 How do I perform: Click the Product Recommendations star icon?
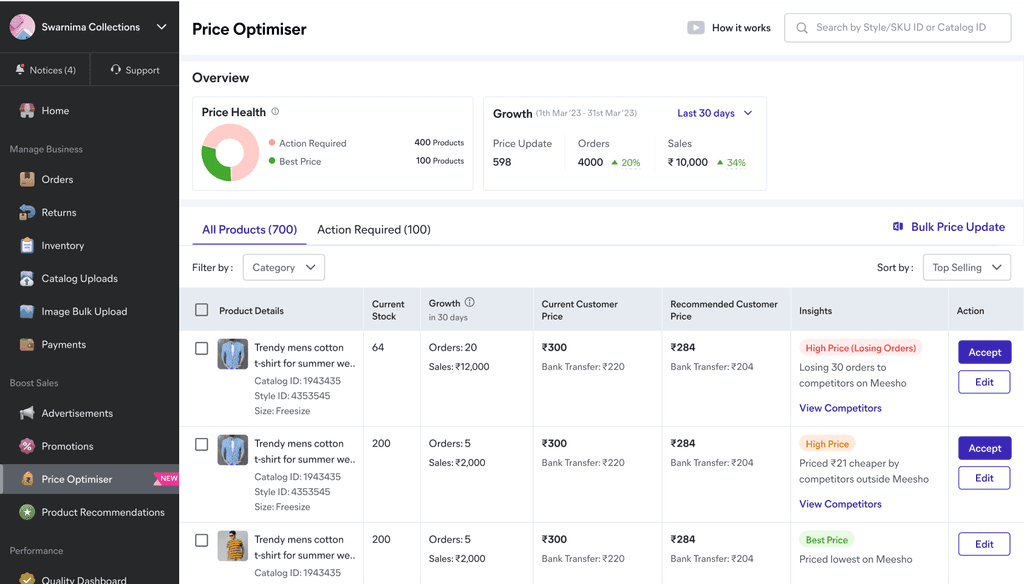[27, 512]
